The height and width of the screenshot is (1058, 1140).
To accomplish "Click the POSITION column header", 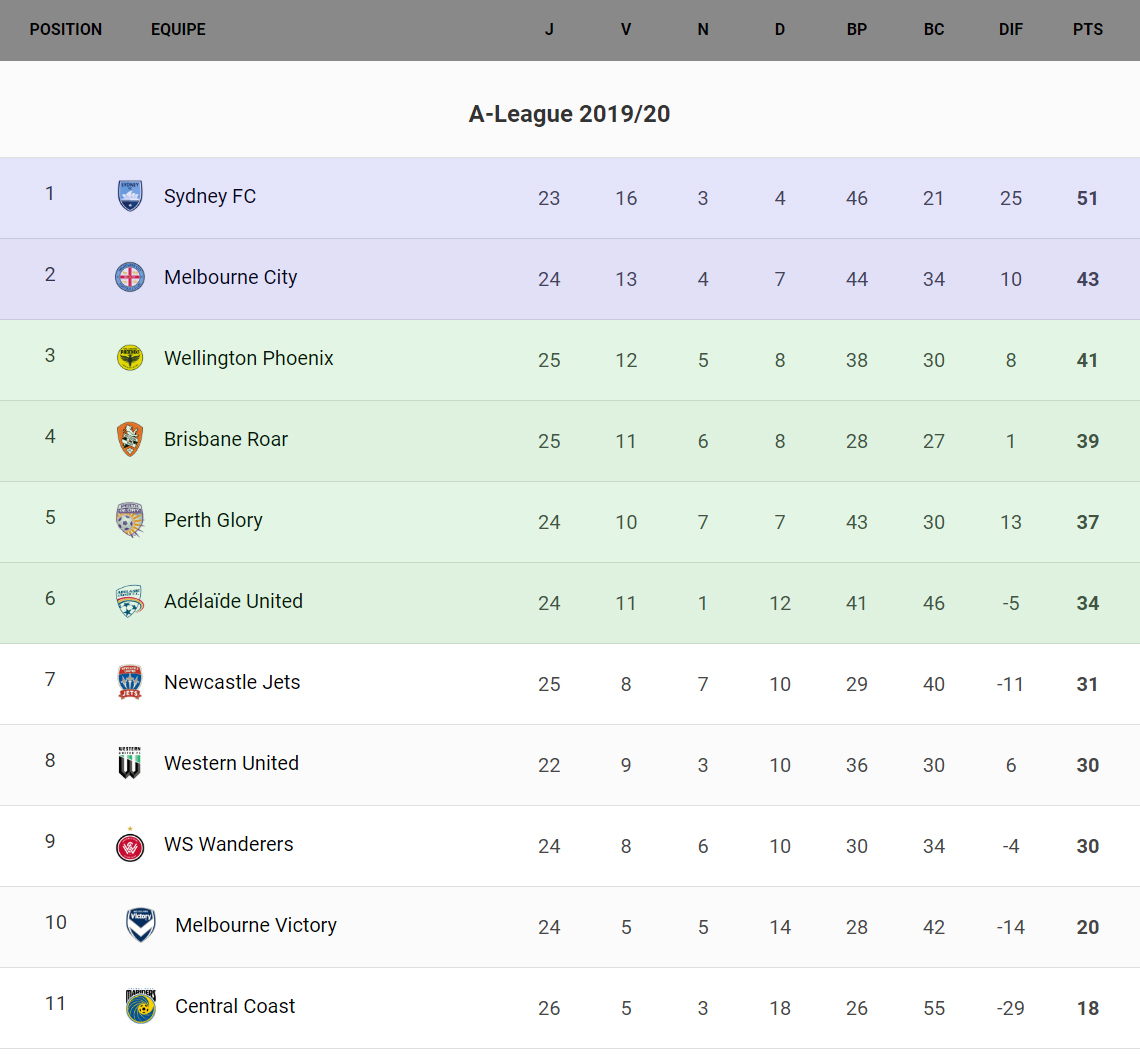I will [x=66, y=30].
